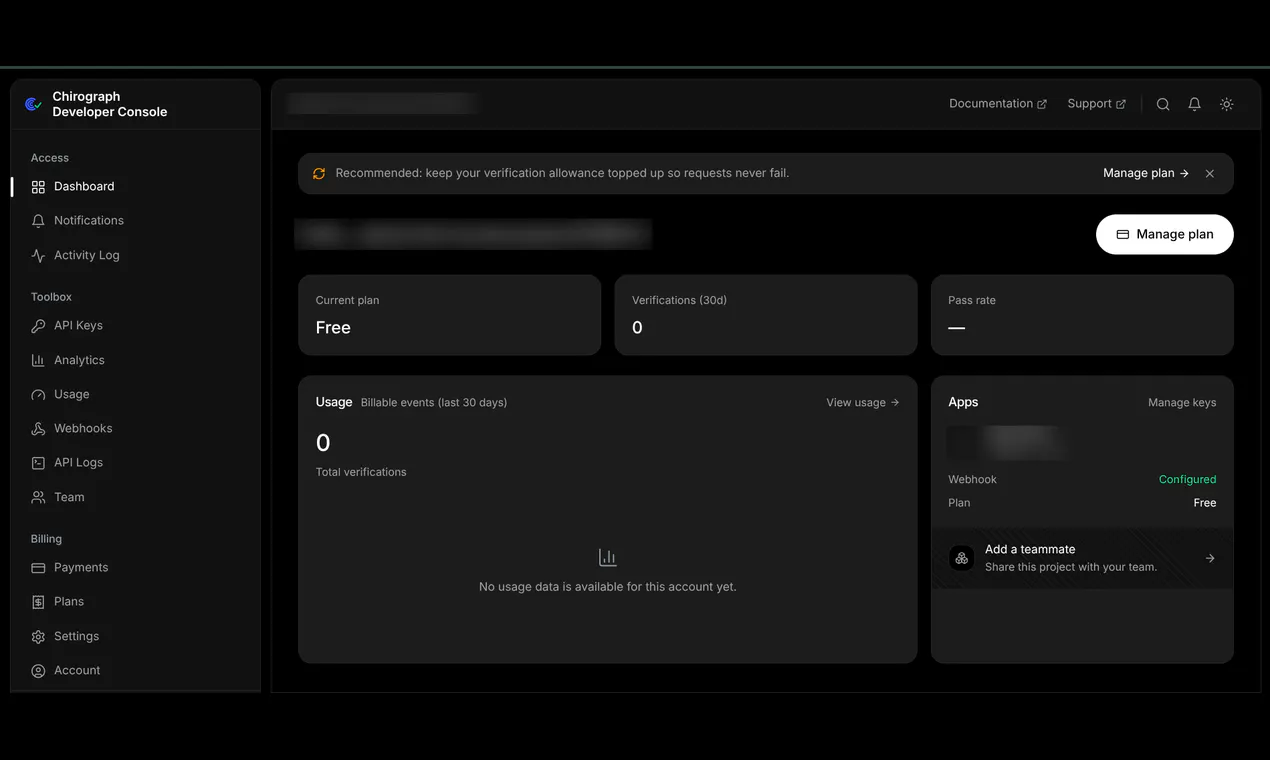The image size is (1270, 760).
Task: Click the Webhooks icon in sidebar
Action: pos(38,429)
